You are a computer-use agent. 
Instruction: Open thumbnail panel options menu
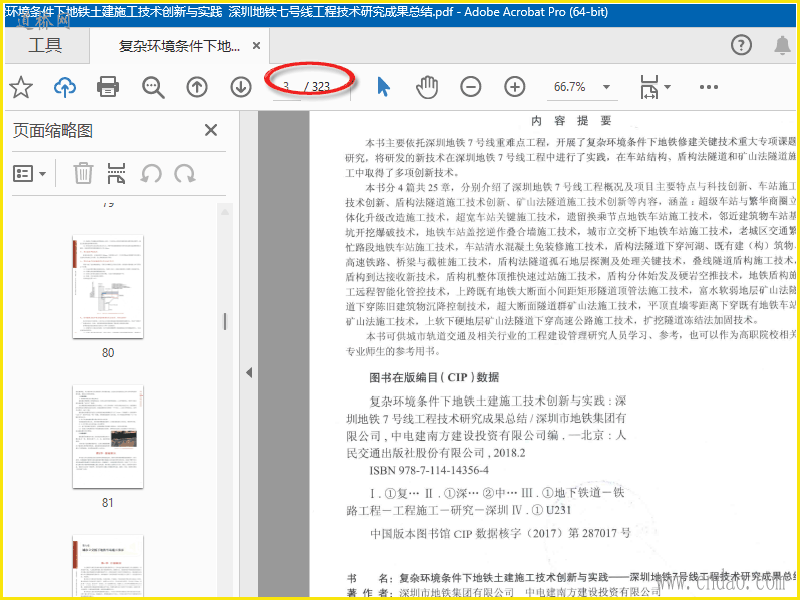pyautogui.click(x=30, y=174)
